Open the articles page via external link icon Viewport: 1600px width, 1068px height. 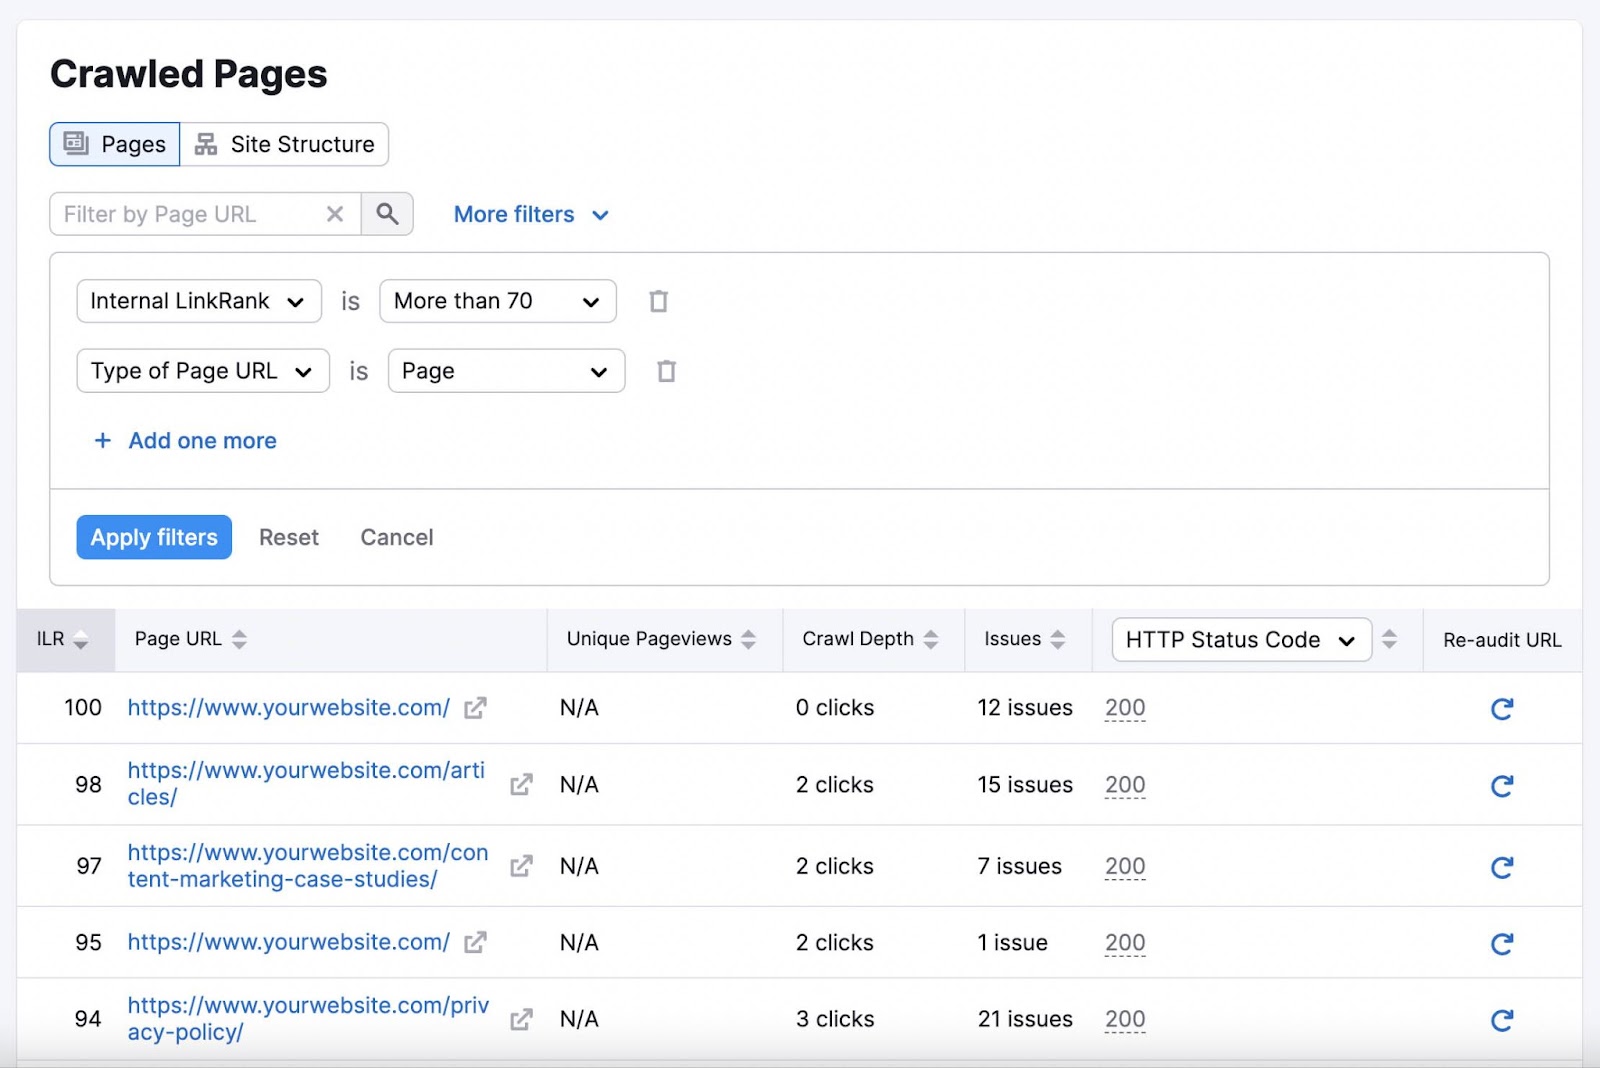(521, 785)
